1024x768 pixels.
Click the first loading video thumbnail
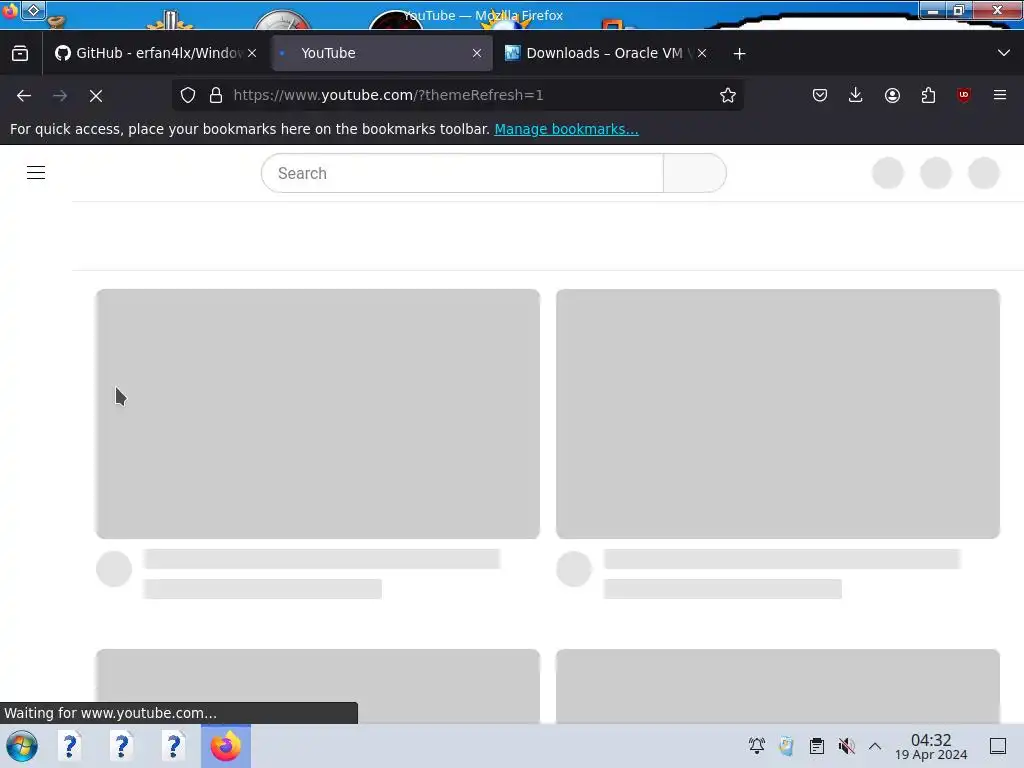[318, 414]
